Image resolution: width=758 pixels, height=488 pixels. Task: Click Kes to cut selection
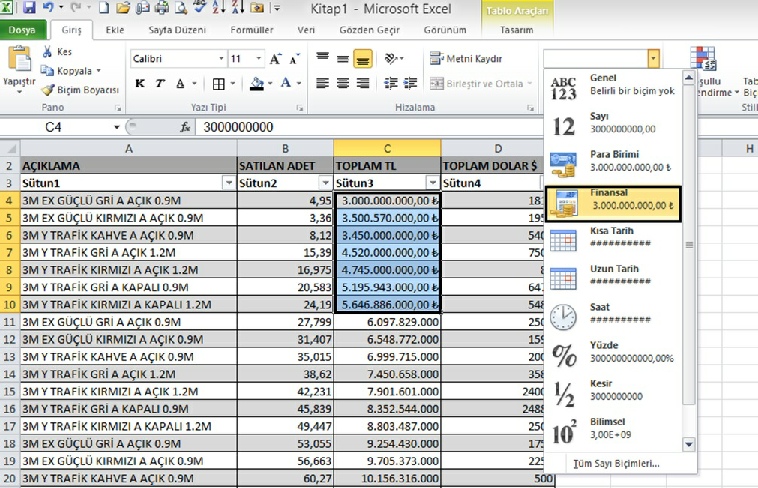[x=58, y=52]
